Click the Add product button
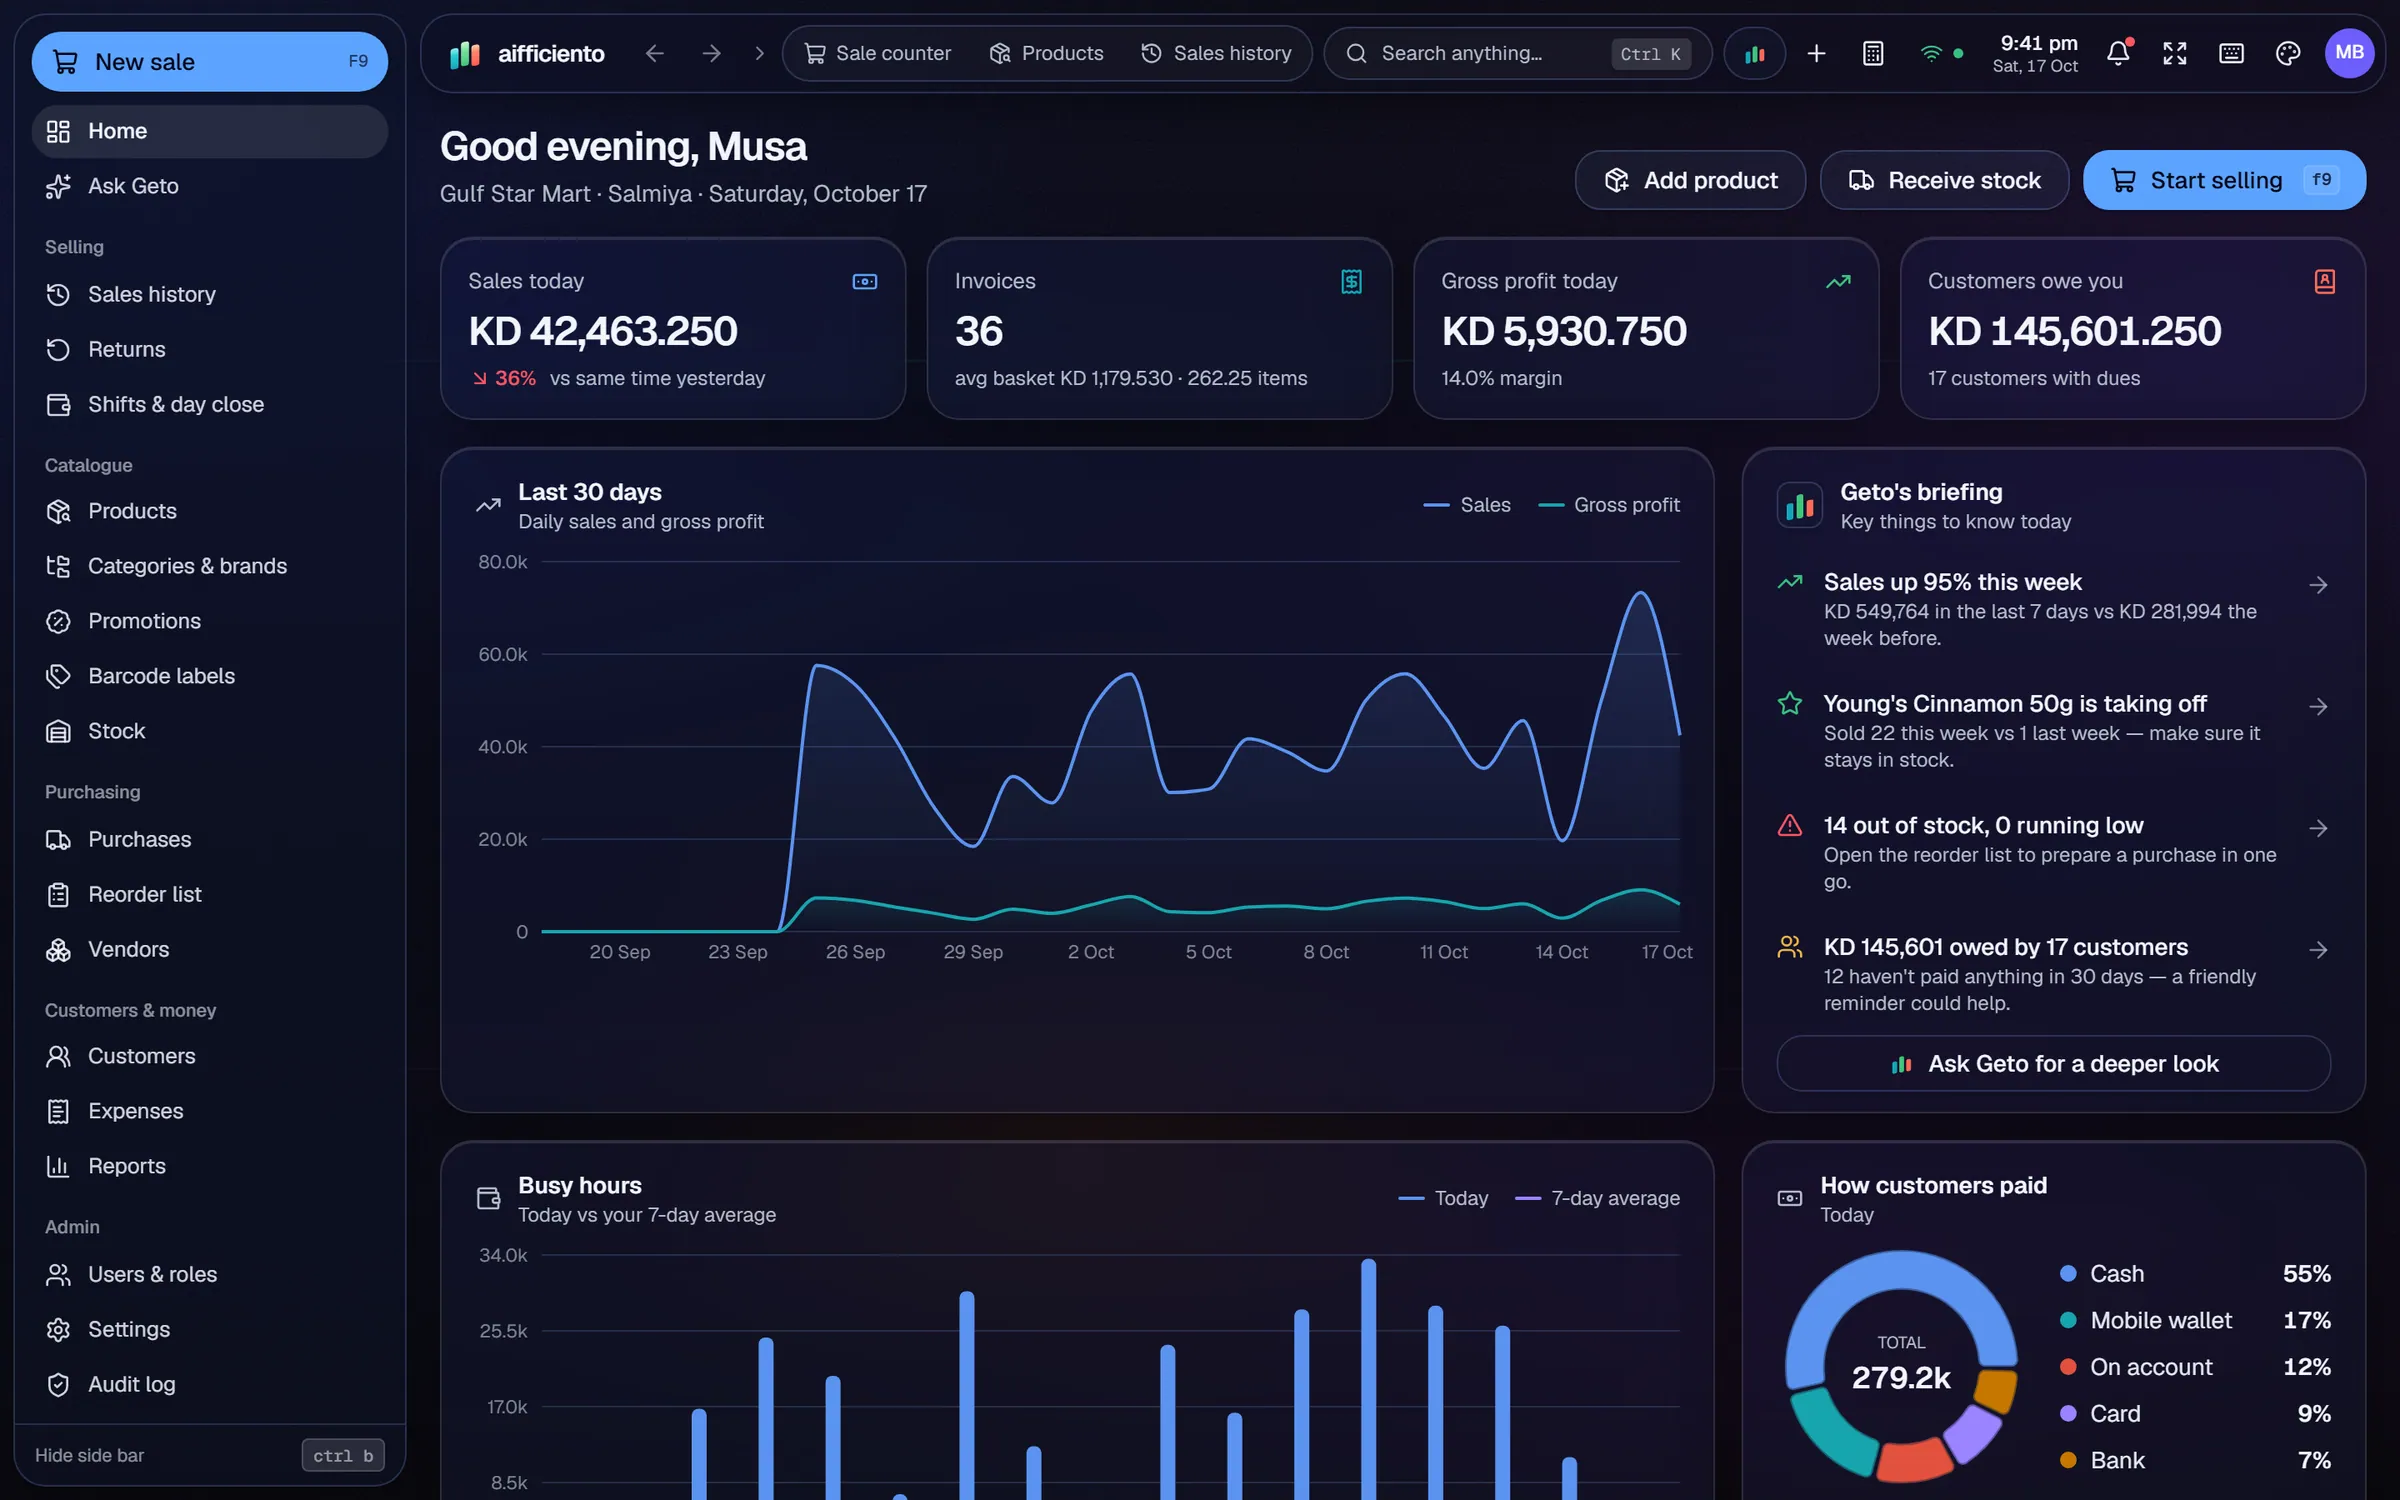2400x1500 pixels. pos(1690,180)
